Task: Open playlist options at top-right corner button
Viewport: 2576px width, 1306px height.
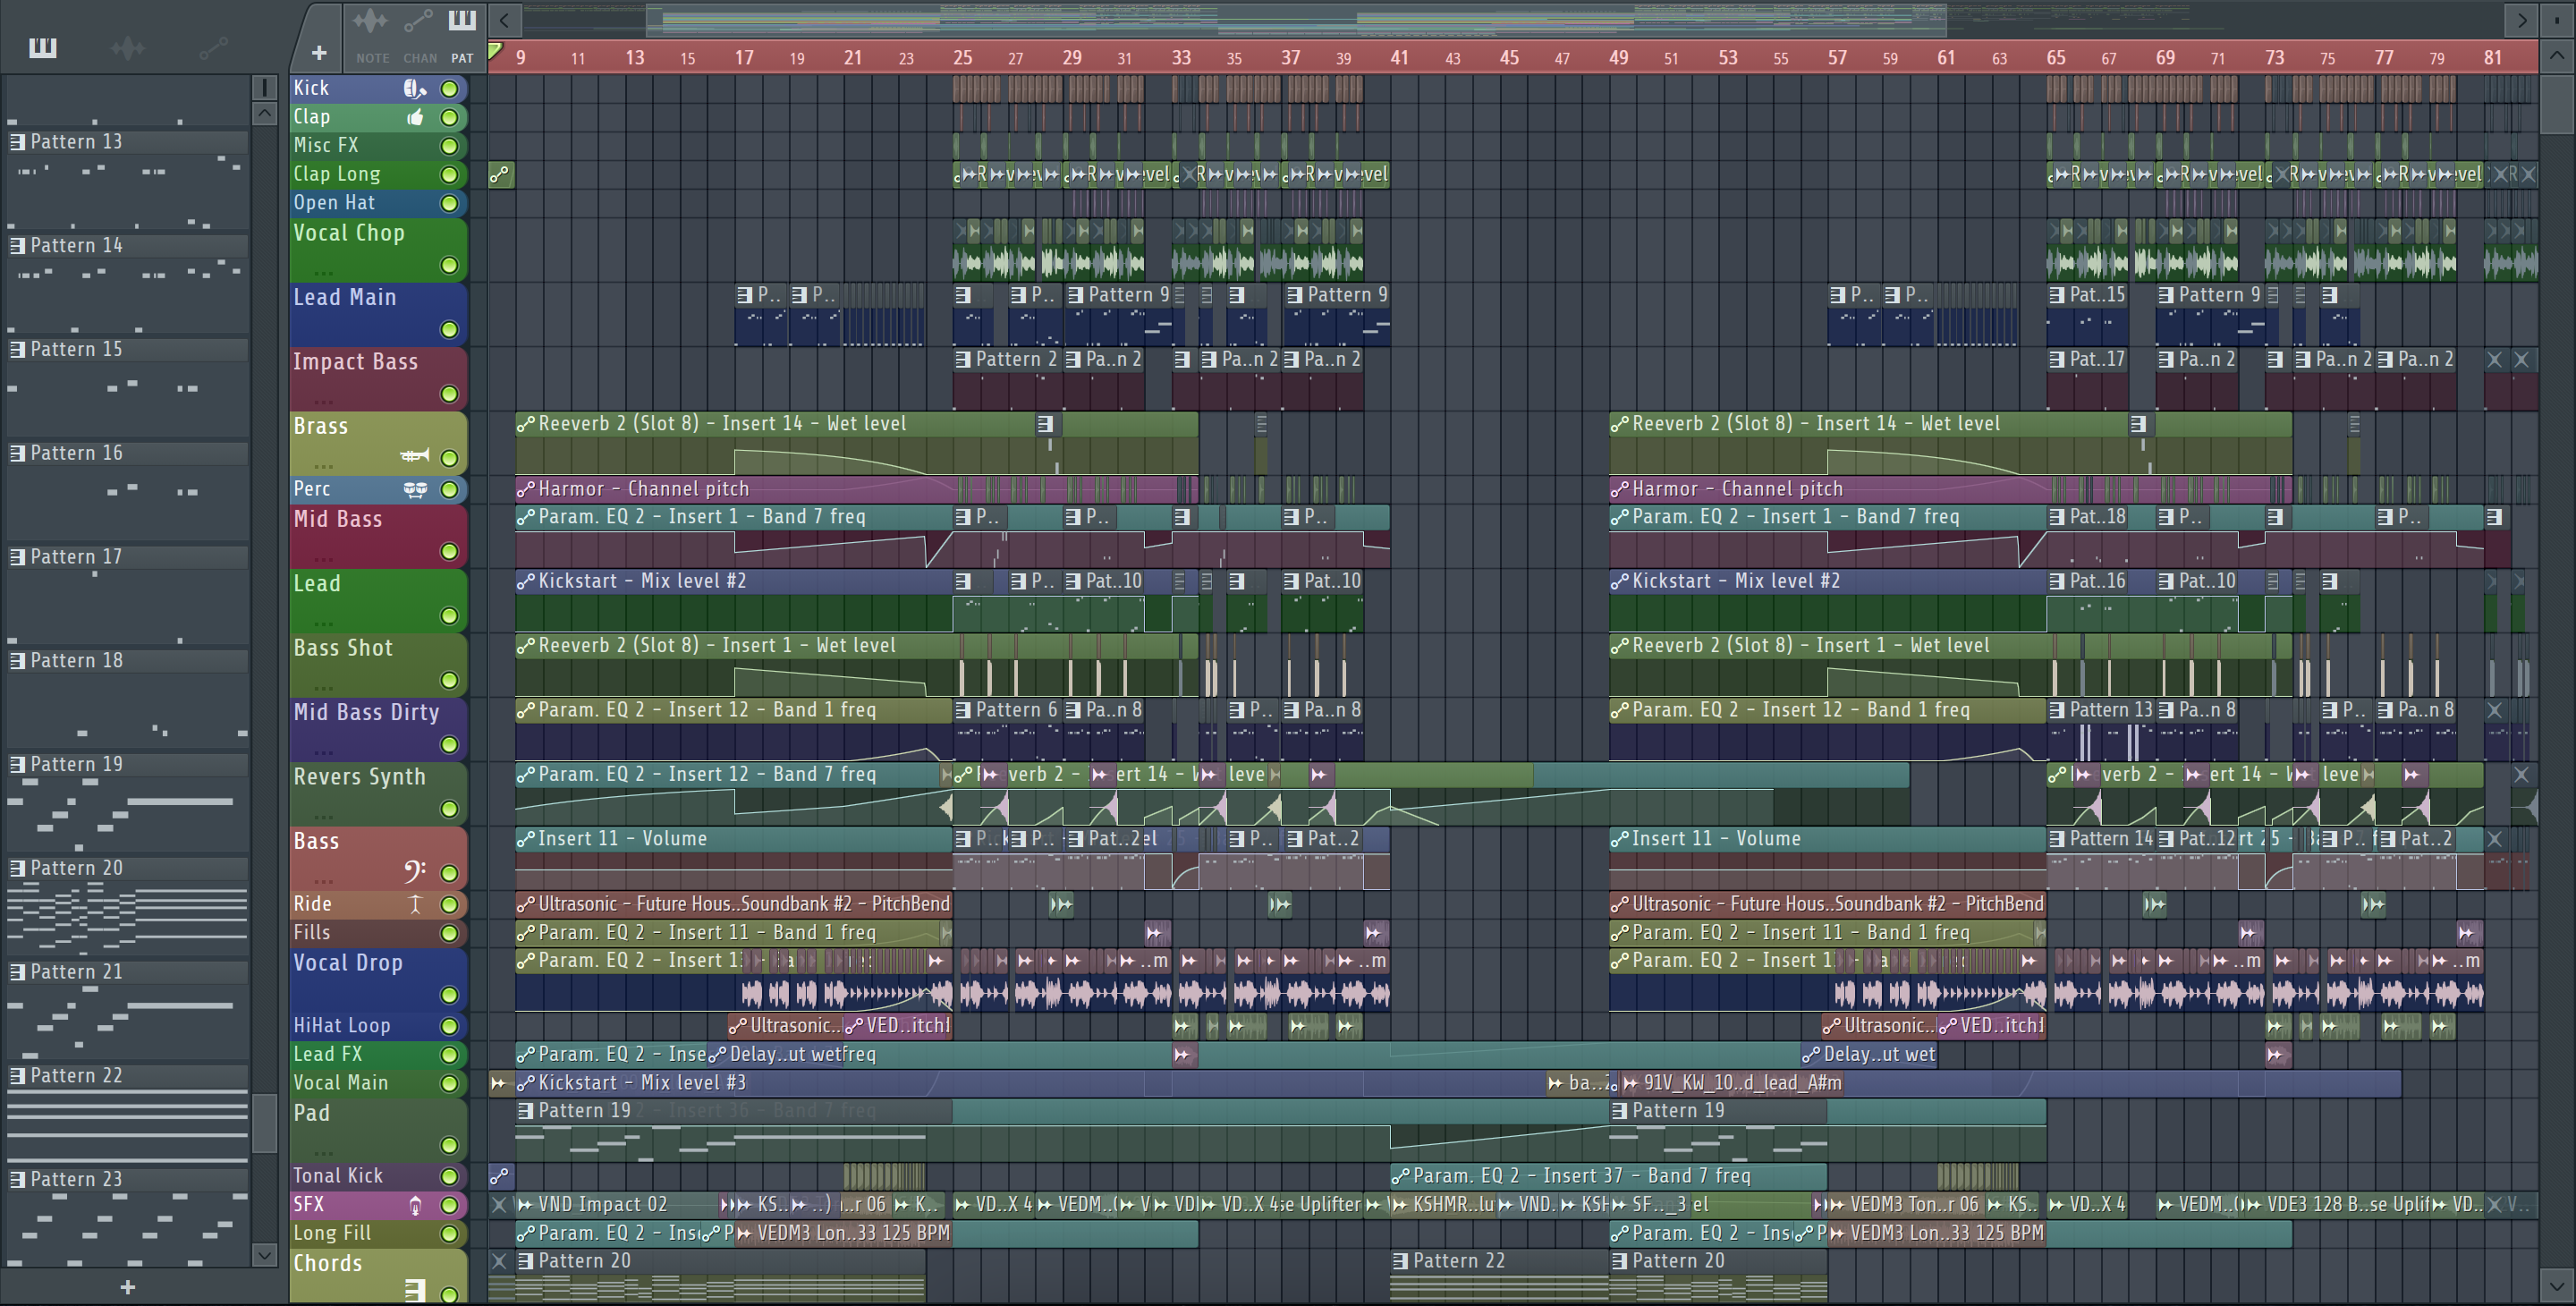Action: (x=2556, y=19)
